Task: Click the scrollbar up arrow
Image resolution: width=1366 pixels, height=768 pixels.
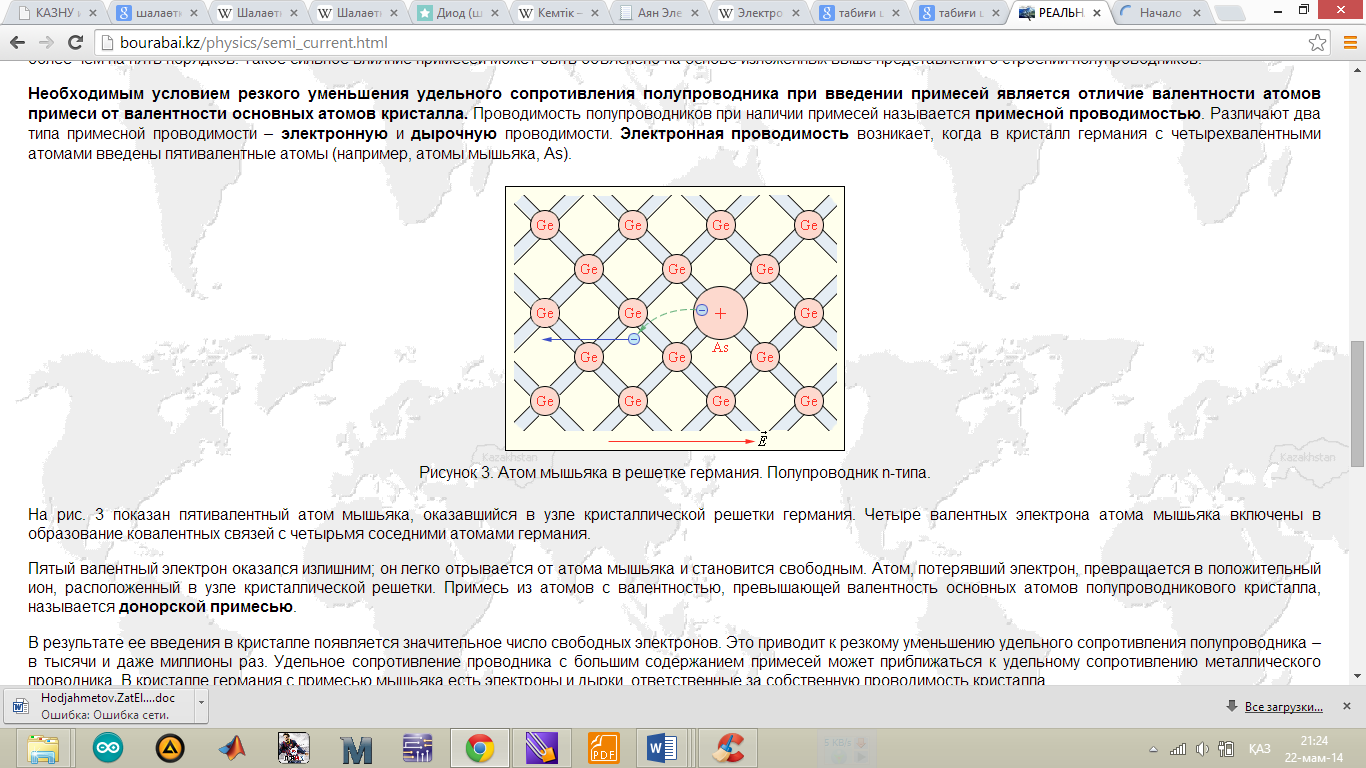Action: pyautogui.click(x=1357, y=70)
